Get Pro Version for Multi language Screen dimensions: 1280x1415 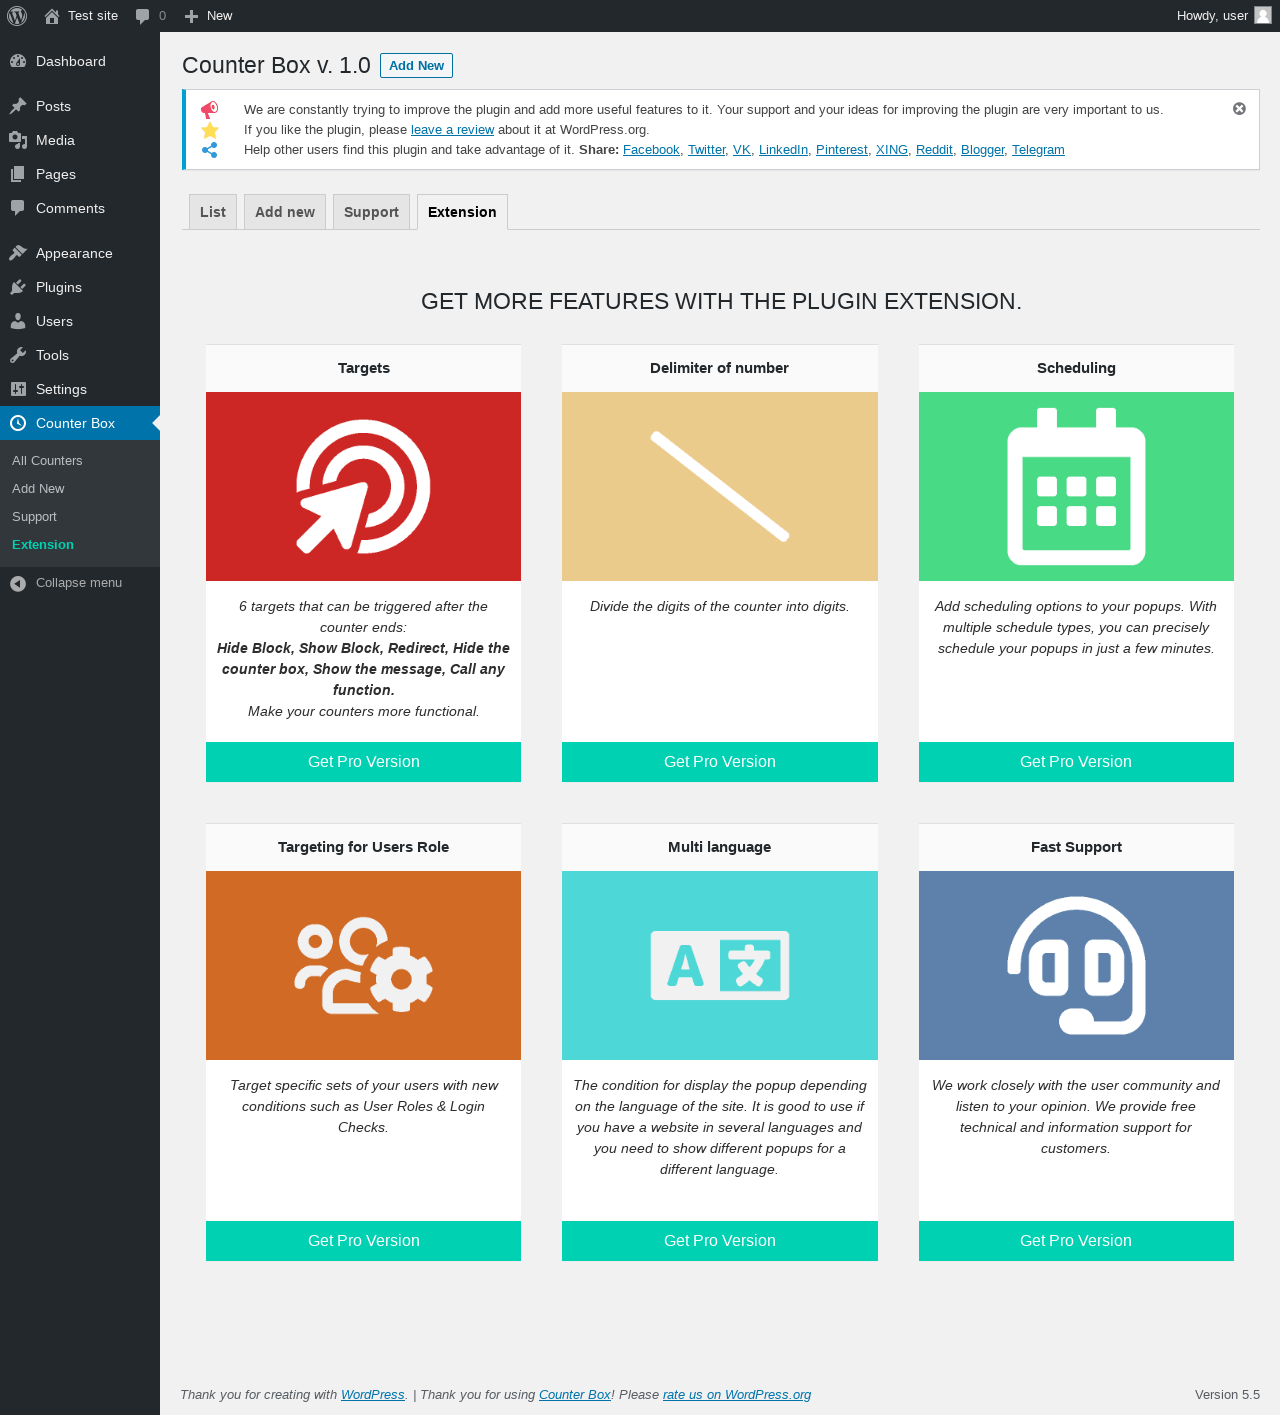[720, 1241]
